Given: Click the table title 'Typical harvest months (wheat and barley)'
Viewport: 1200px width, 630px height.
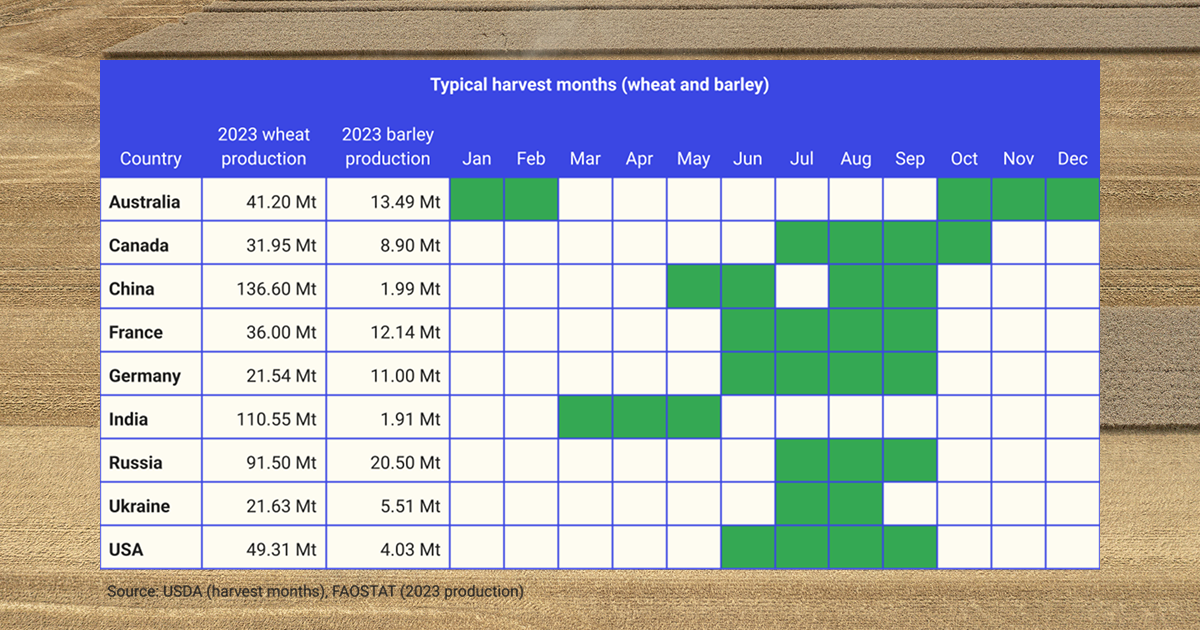Looking at the screenshot, I should pyautogui.click(x=599, y=85).
